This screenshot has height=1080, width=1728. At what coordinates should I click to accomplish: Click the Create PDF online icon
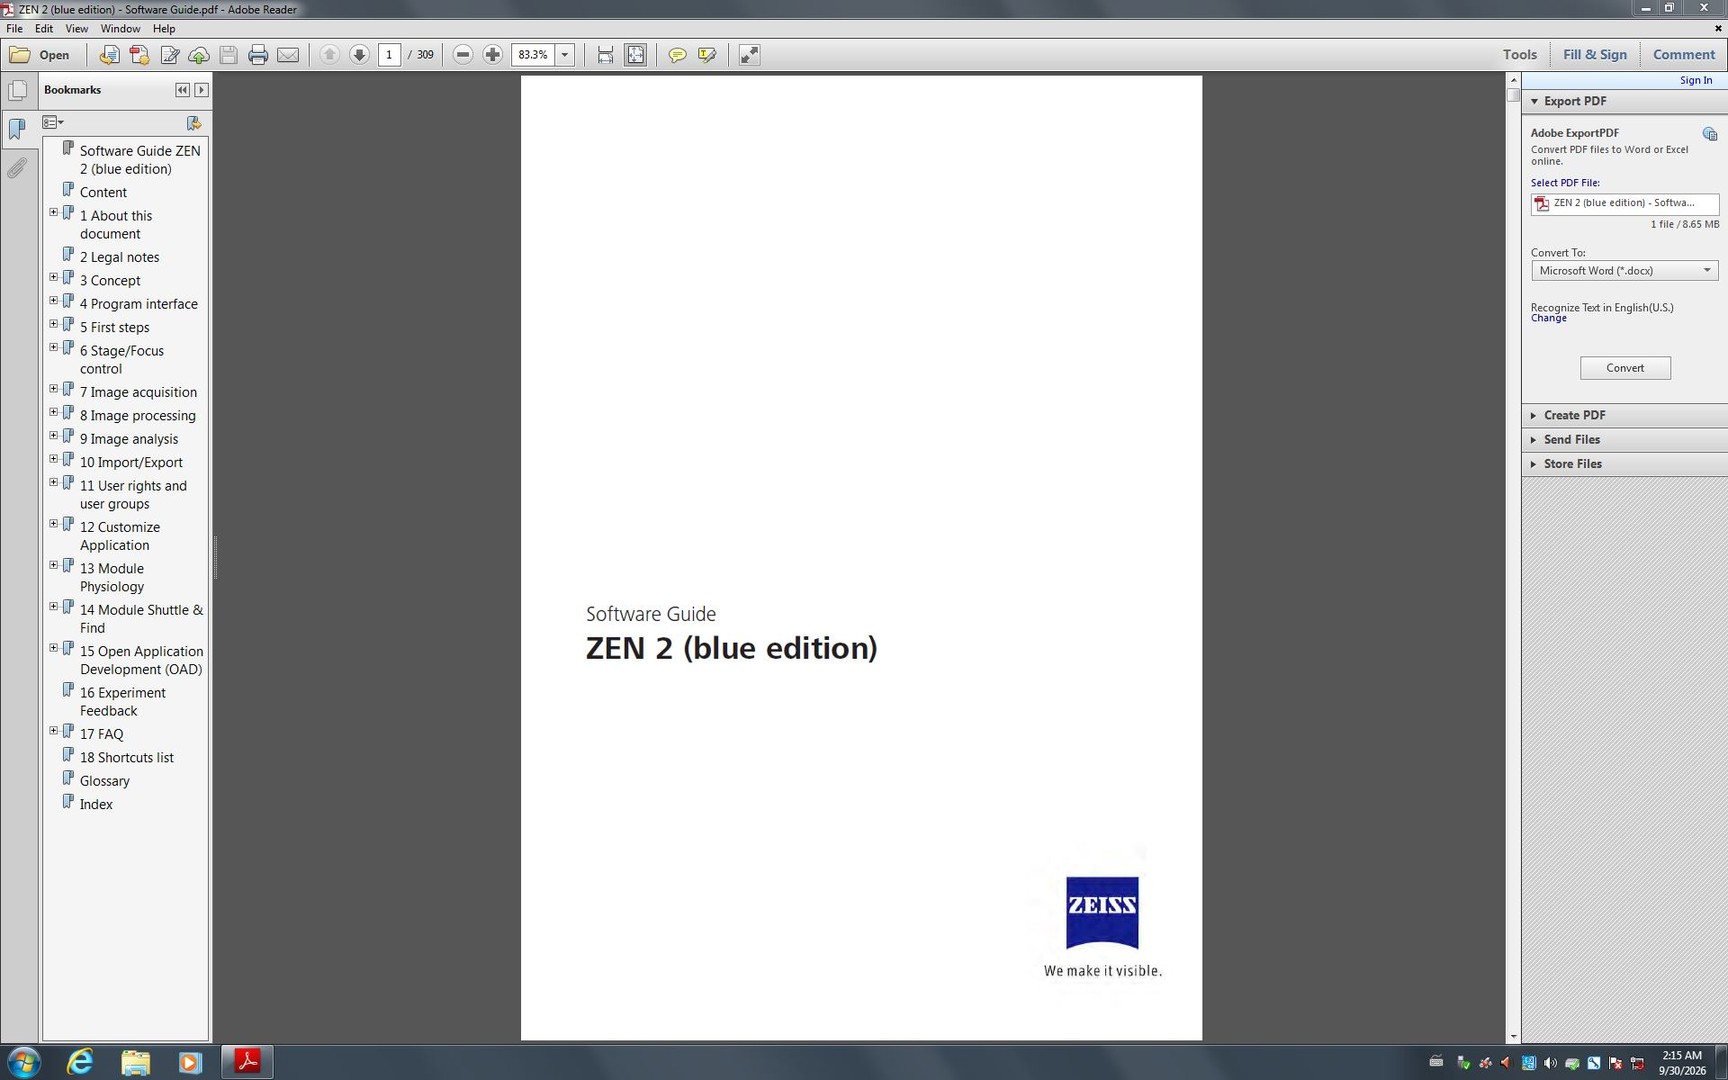tap(109, 55)
